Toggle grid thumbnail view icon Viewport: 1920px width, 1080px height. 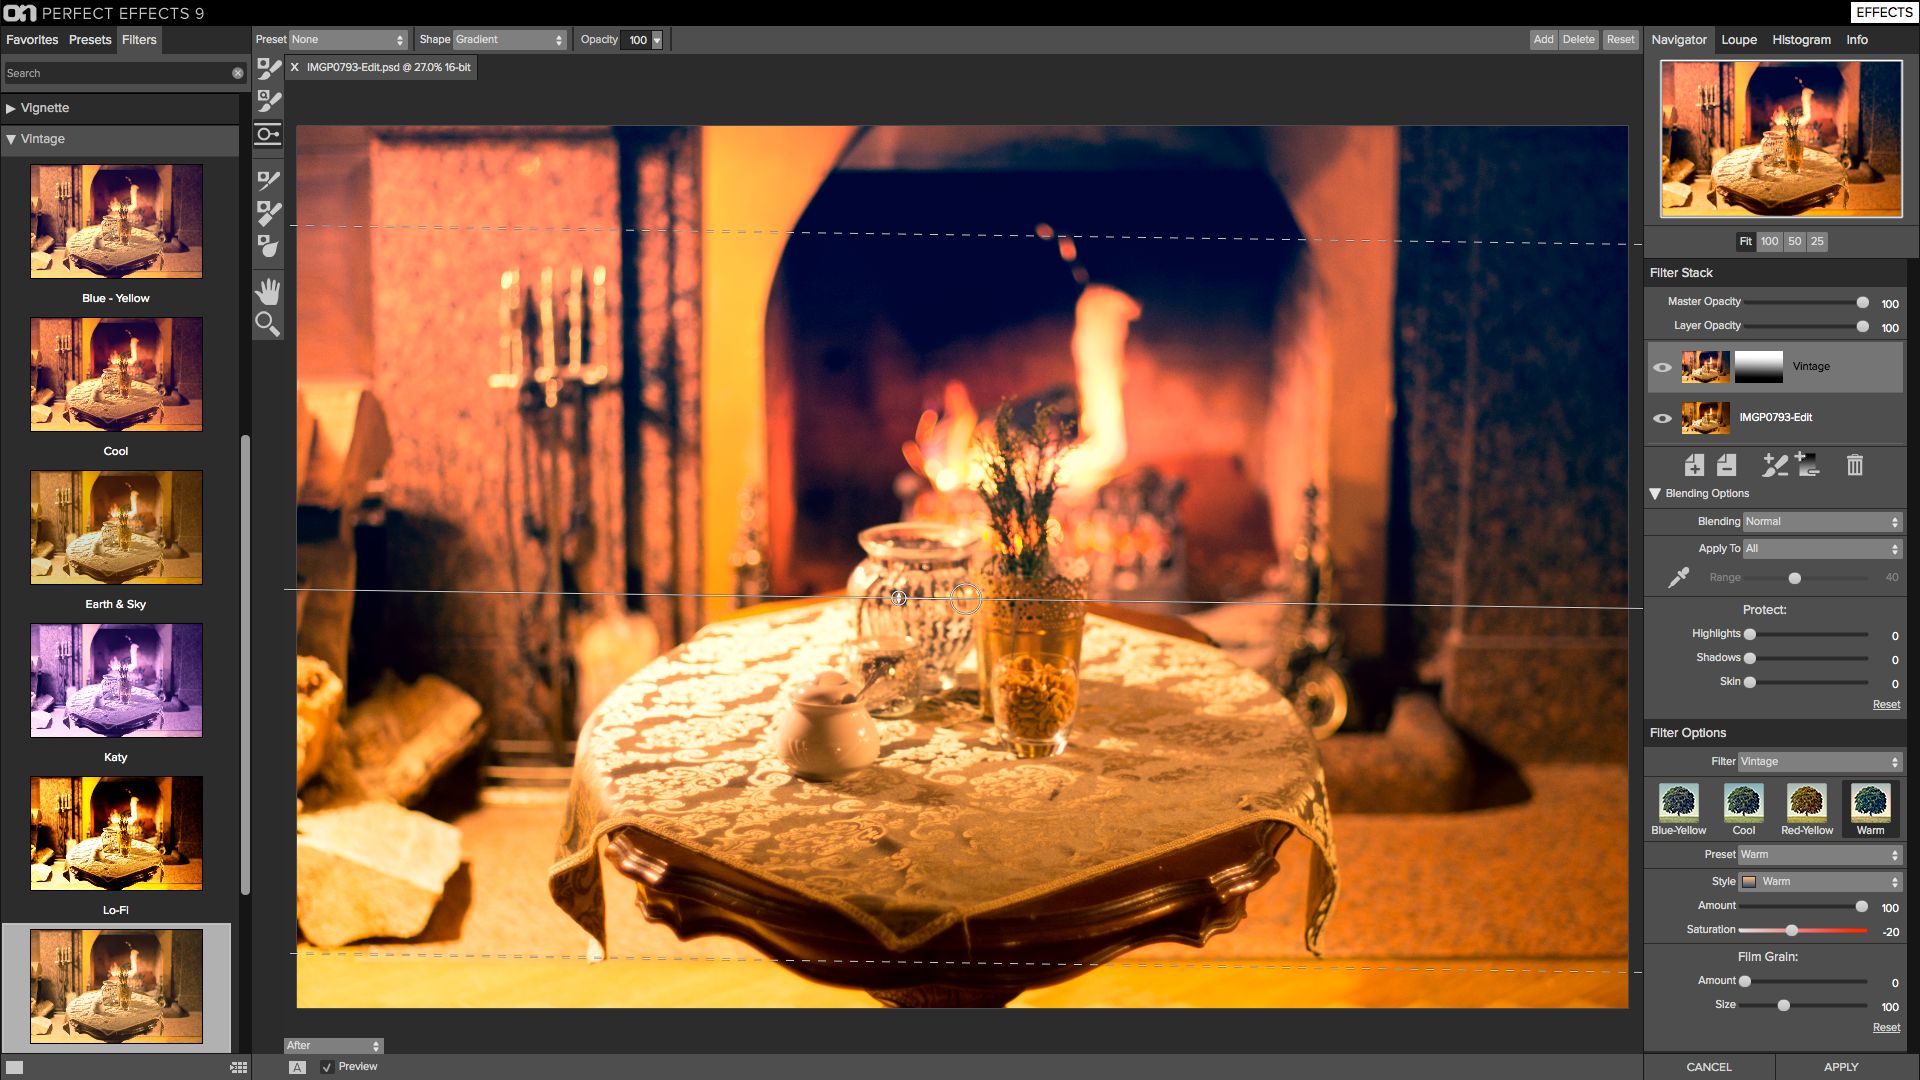[x=239, y=1067]
